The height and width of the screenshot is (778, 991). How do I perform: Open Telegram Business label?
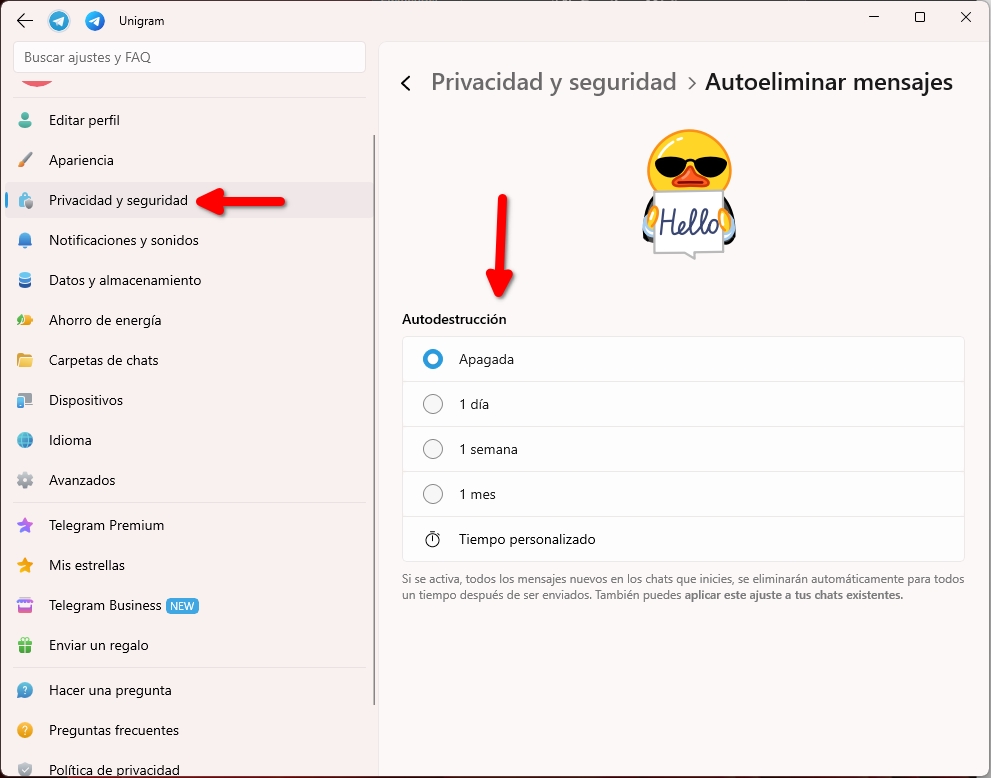[x=105, y=605]
